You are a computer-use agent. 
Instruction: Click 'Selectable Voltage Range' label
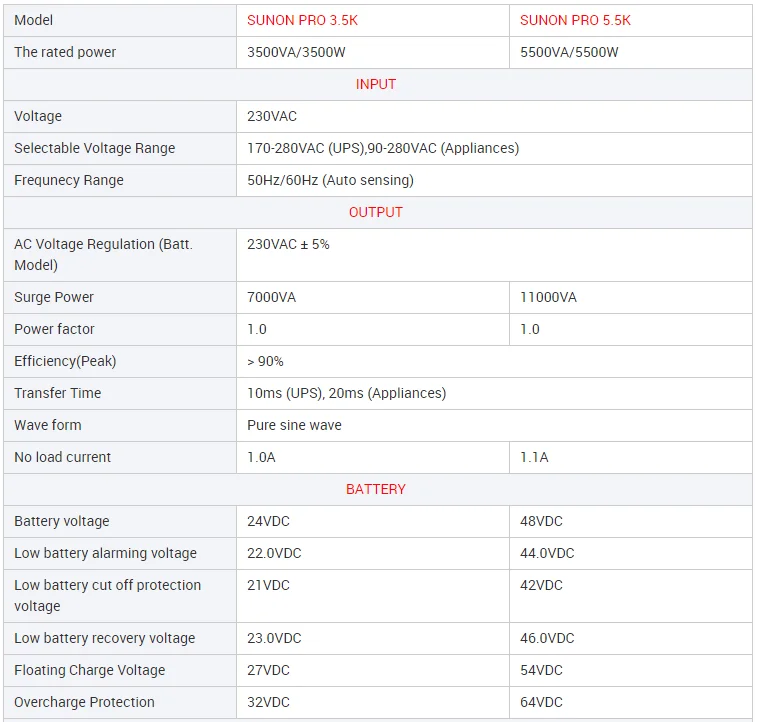coord(94,148)
